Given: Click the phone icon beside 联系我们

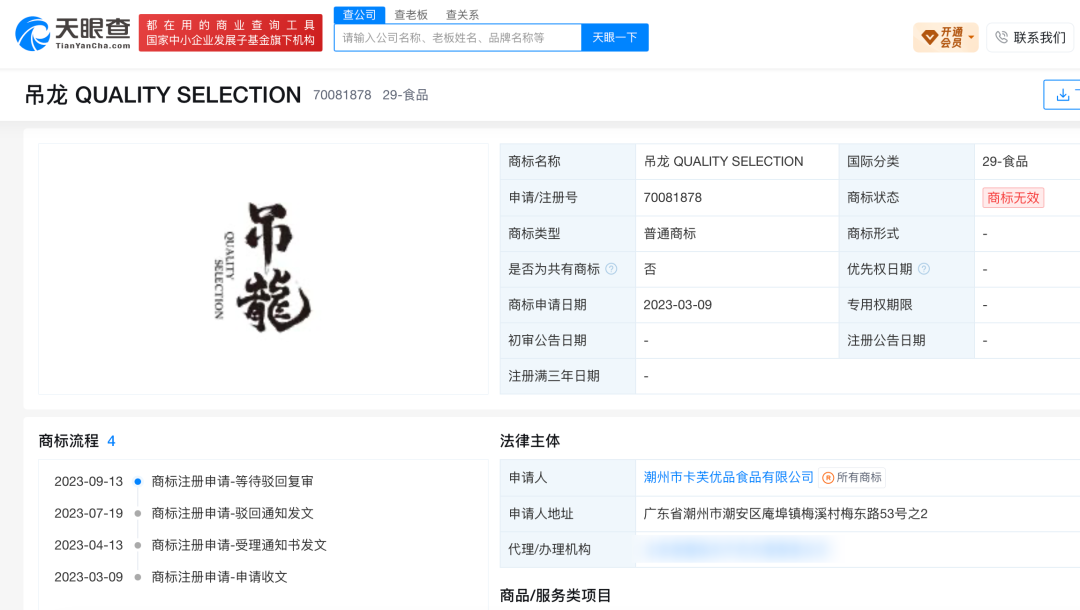Looking at the screenshot, I should (1001, 37).
